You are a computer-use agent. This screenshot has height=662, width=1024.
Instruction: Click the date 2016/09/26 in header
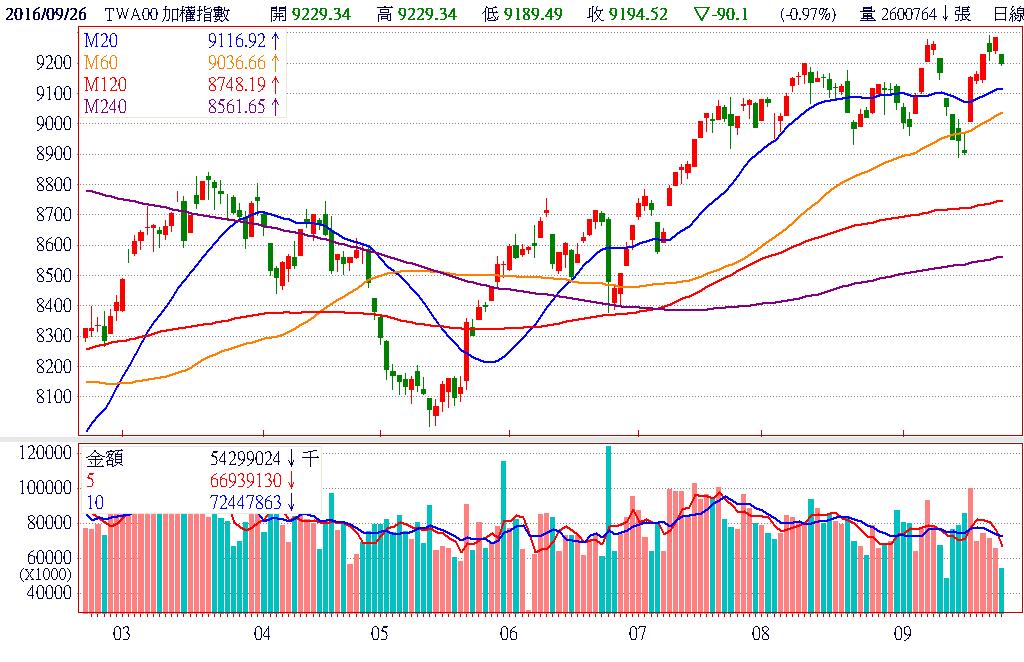(45, 14)
